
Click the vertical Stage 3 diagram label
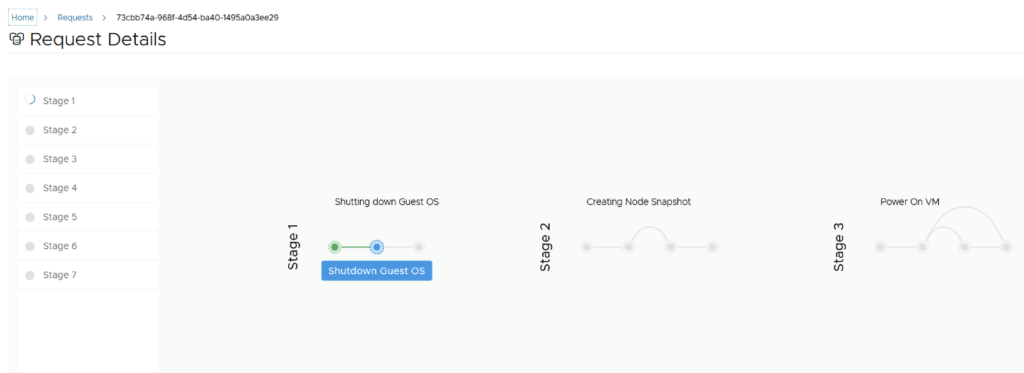(839, 247)
